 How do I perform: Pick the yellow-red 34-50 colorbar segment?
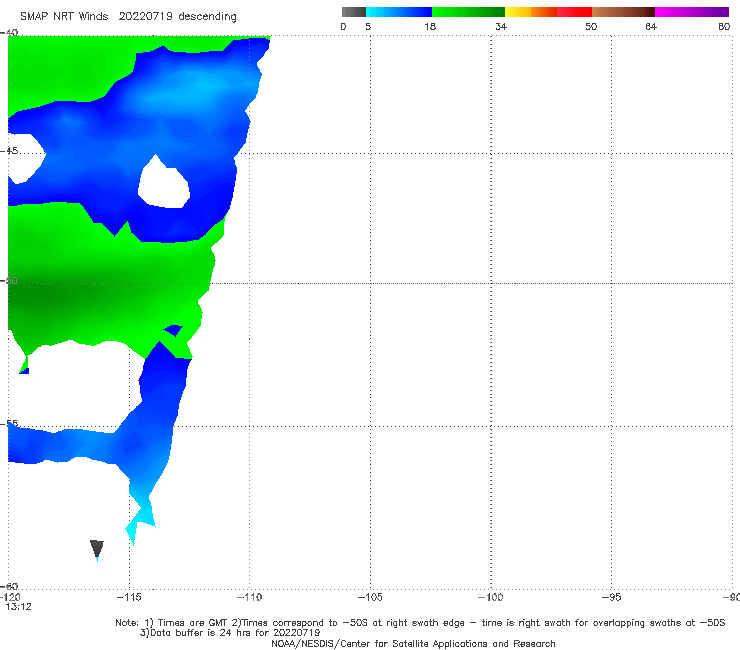pos(548,12)
